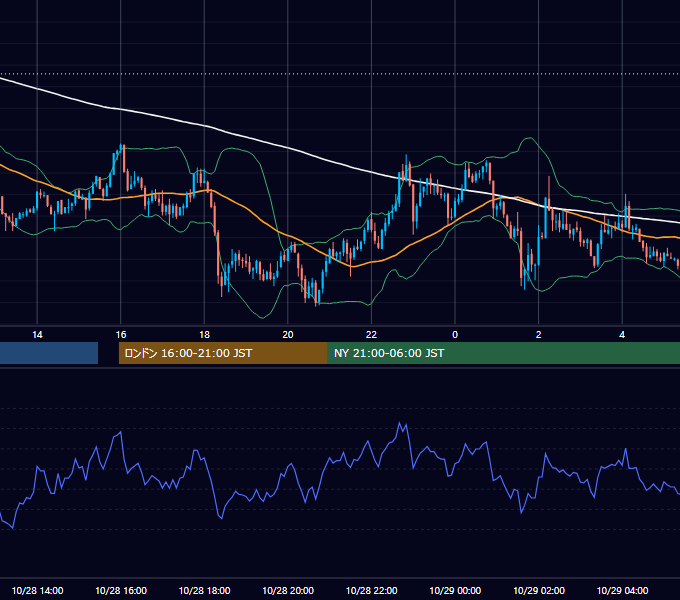Click hour label 18 on price chart axis
Screen dimensions: 680x600
tap(204, 335)
